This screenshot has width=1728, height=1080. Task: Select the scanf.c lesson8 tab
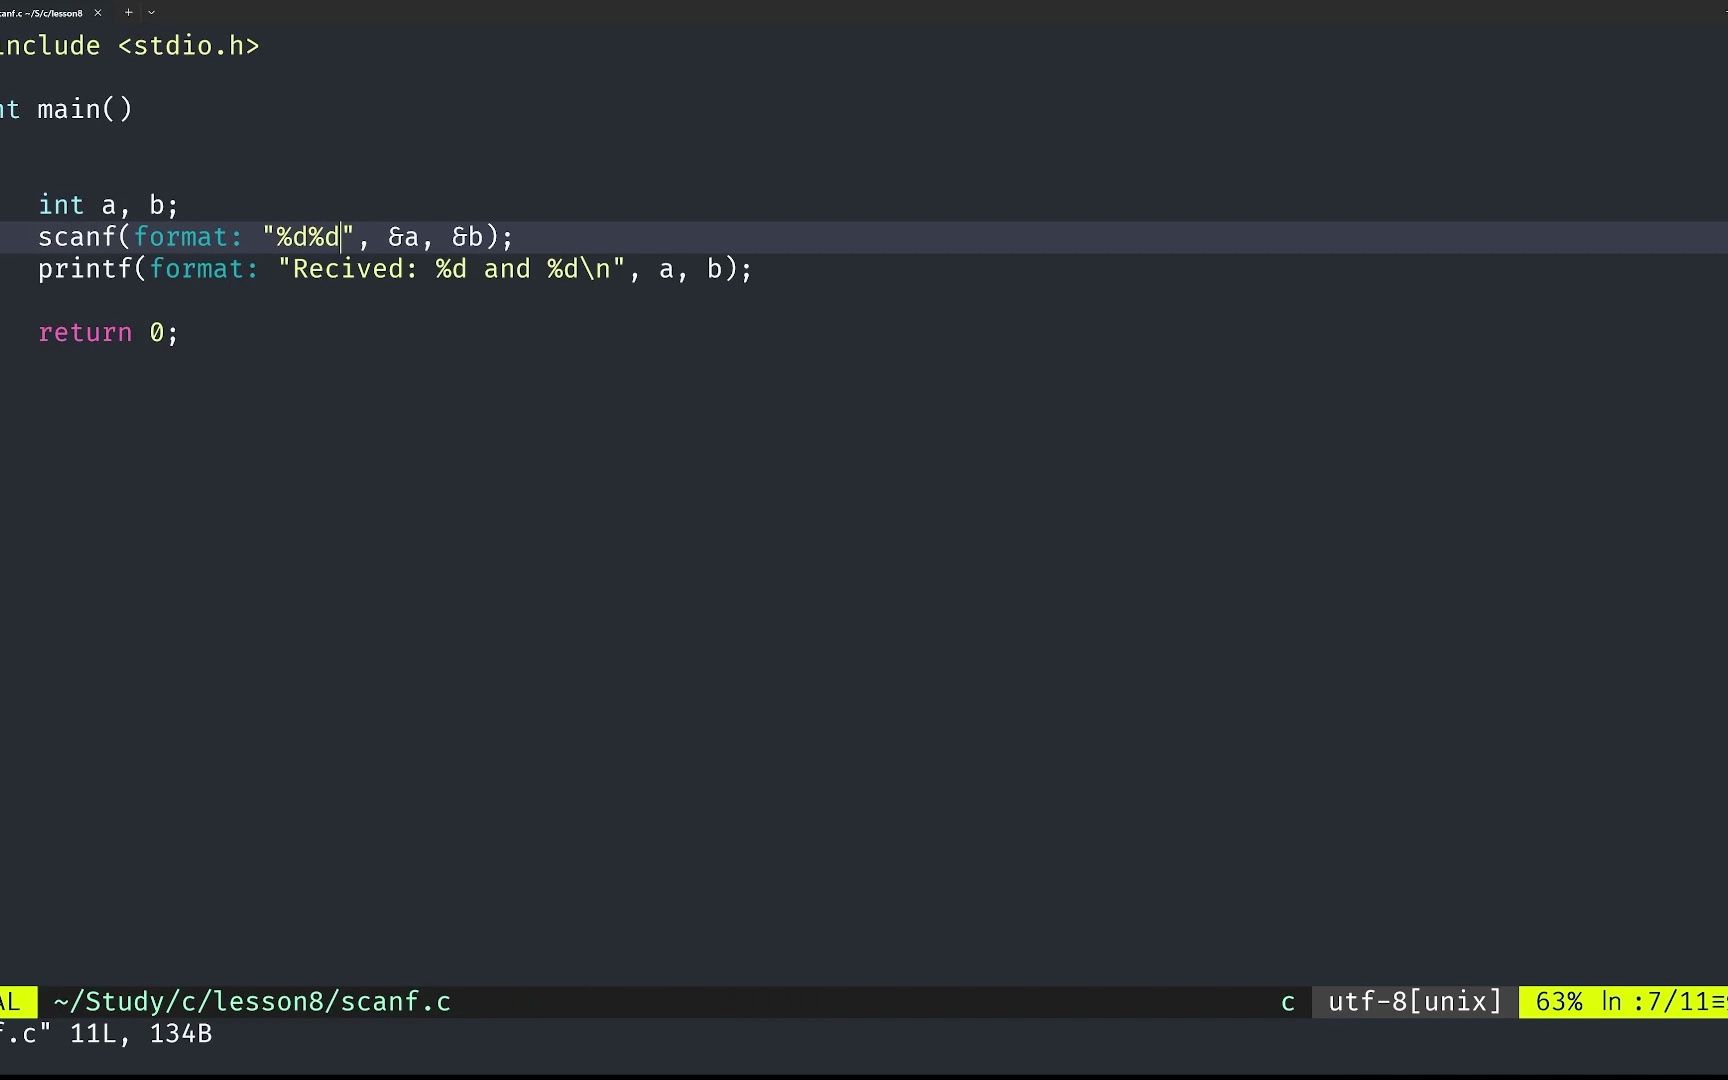pos(42,13)
